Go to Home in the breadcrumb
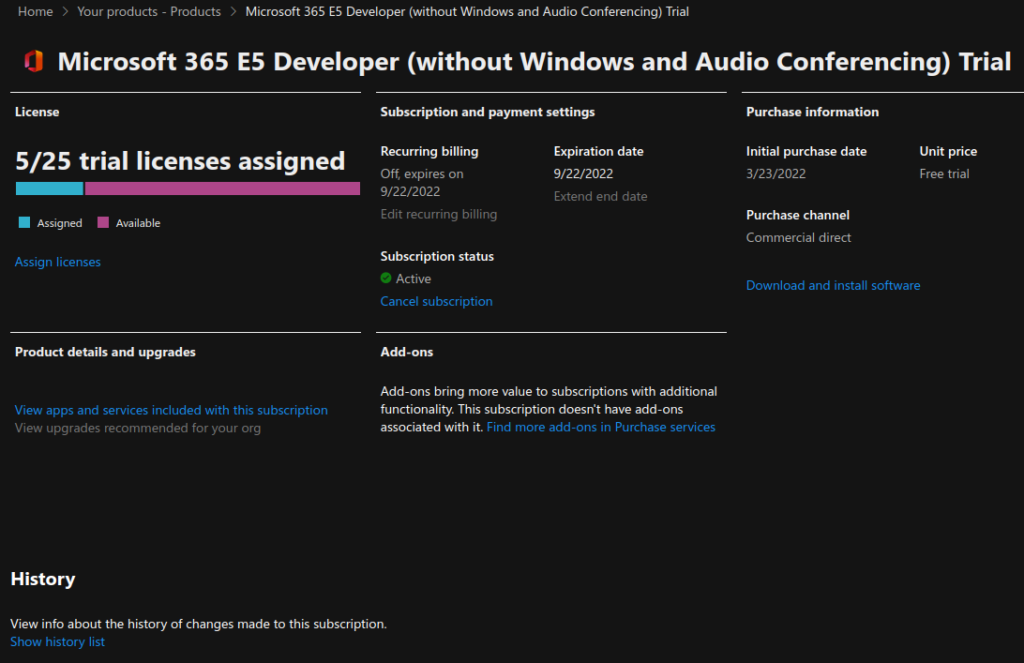This screenshot has height=663, width=1024. click(35, 12)
